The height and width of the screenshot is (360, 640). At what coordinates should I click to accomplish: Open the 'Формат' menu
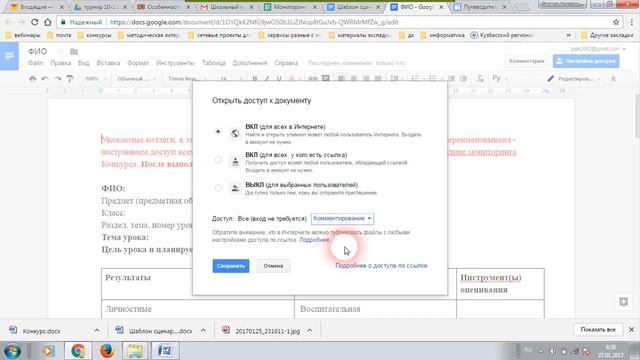(x=138, y=63)
